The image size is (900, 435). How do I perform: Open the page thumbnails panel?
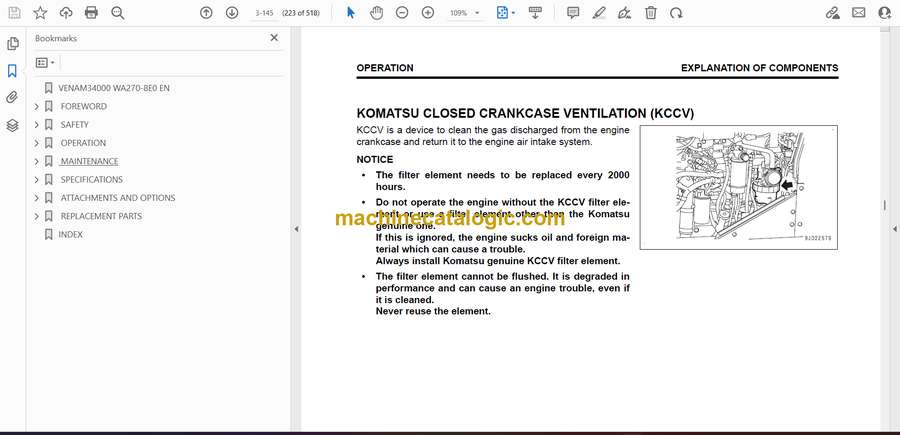point(13,44)
